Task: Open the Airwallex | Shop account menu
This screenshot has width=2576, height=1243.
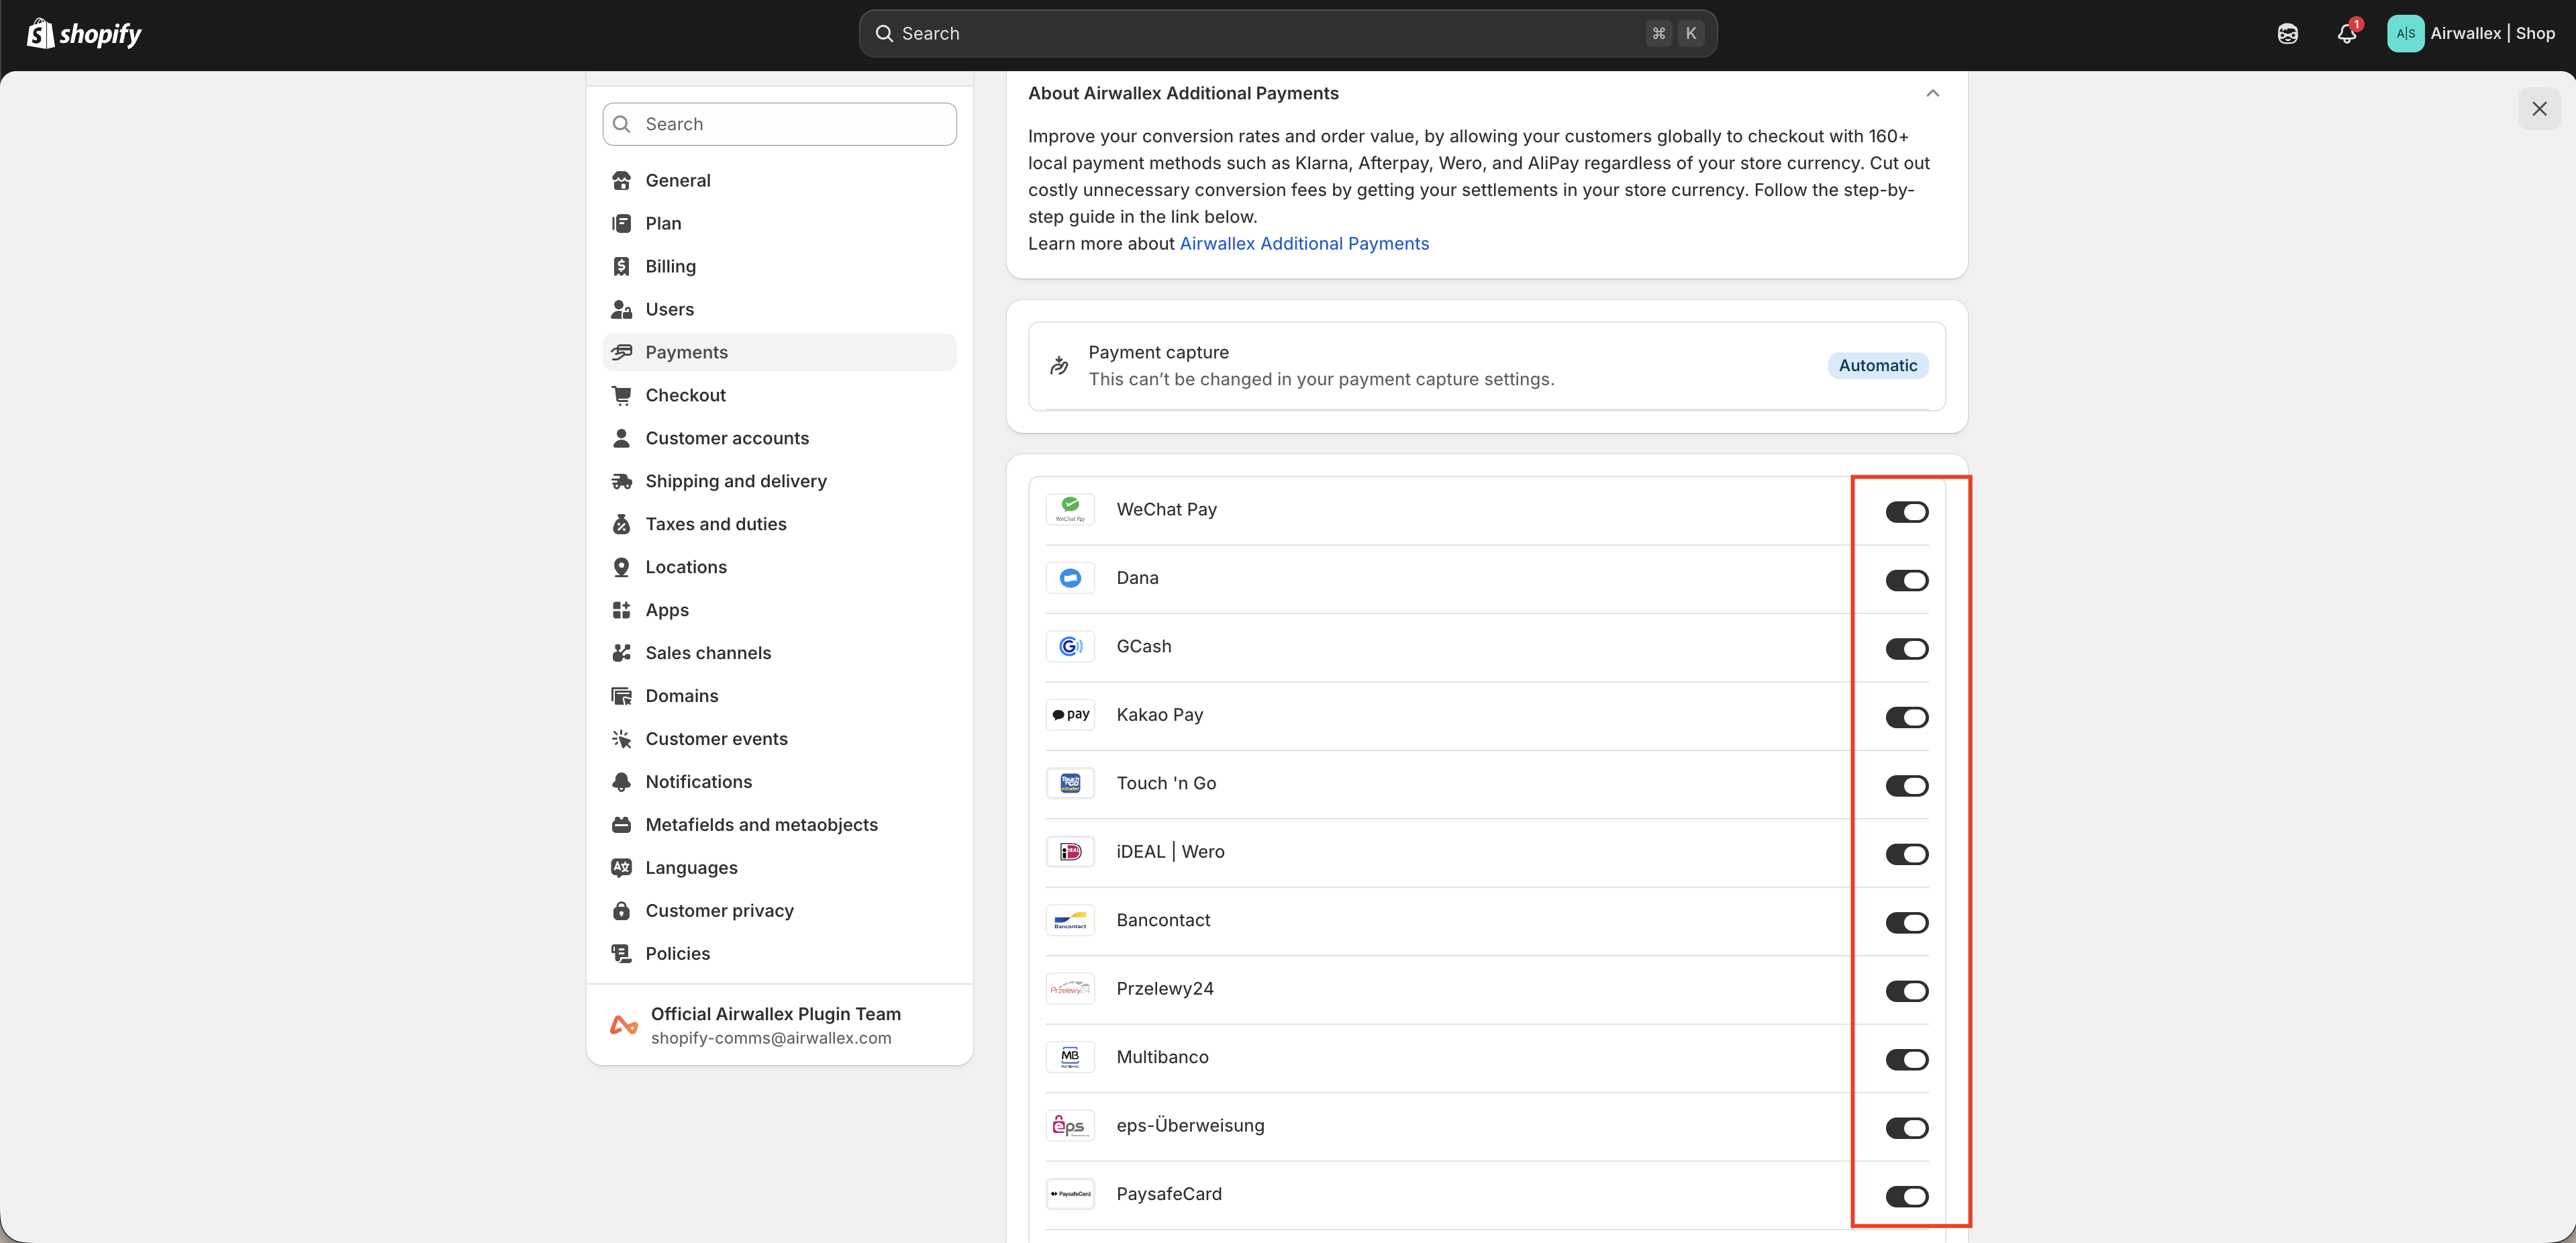Action: pyautogui.click(x=2471, y=34)
